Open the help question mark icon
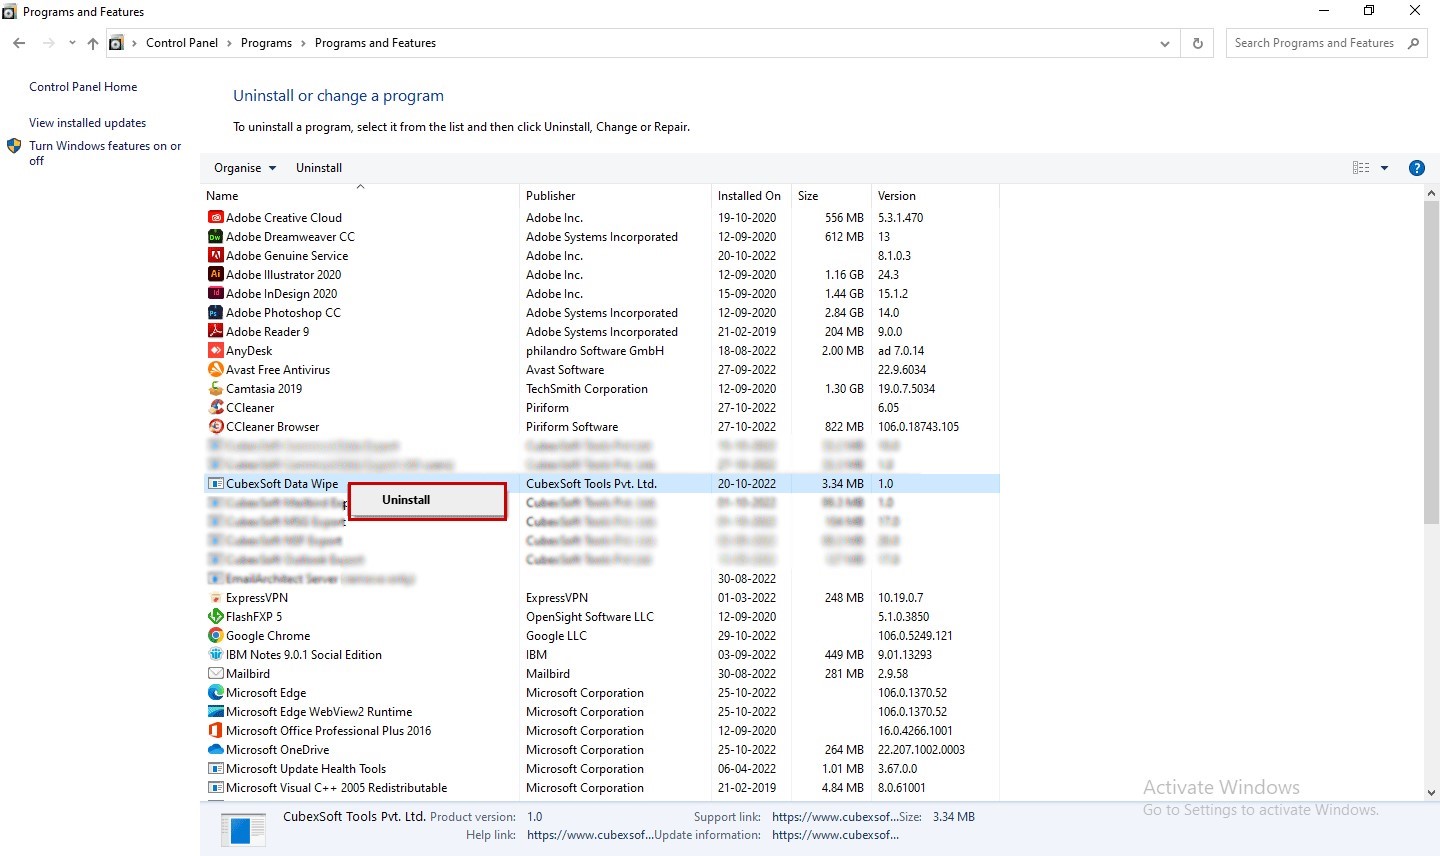This screenshot has height=856, width=1440. tap(1416, 168)
